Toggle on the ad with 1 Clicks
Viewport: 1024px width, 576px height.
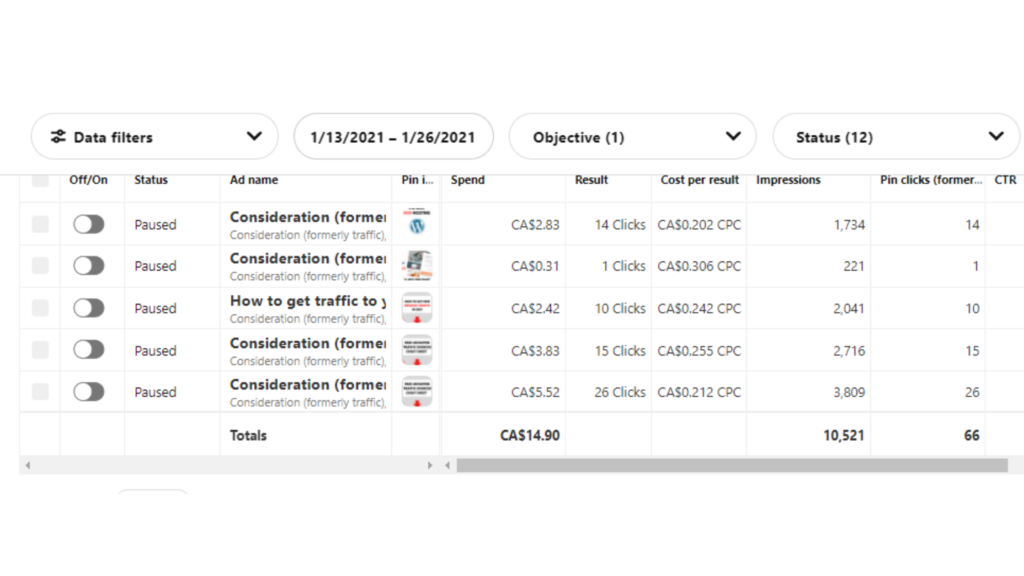click(89, 265)
